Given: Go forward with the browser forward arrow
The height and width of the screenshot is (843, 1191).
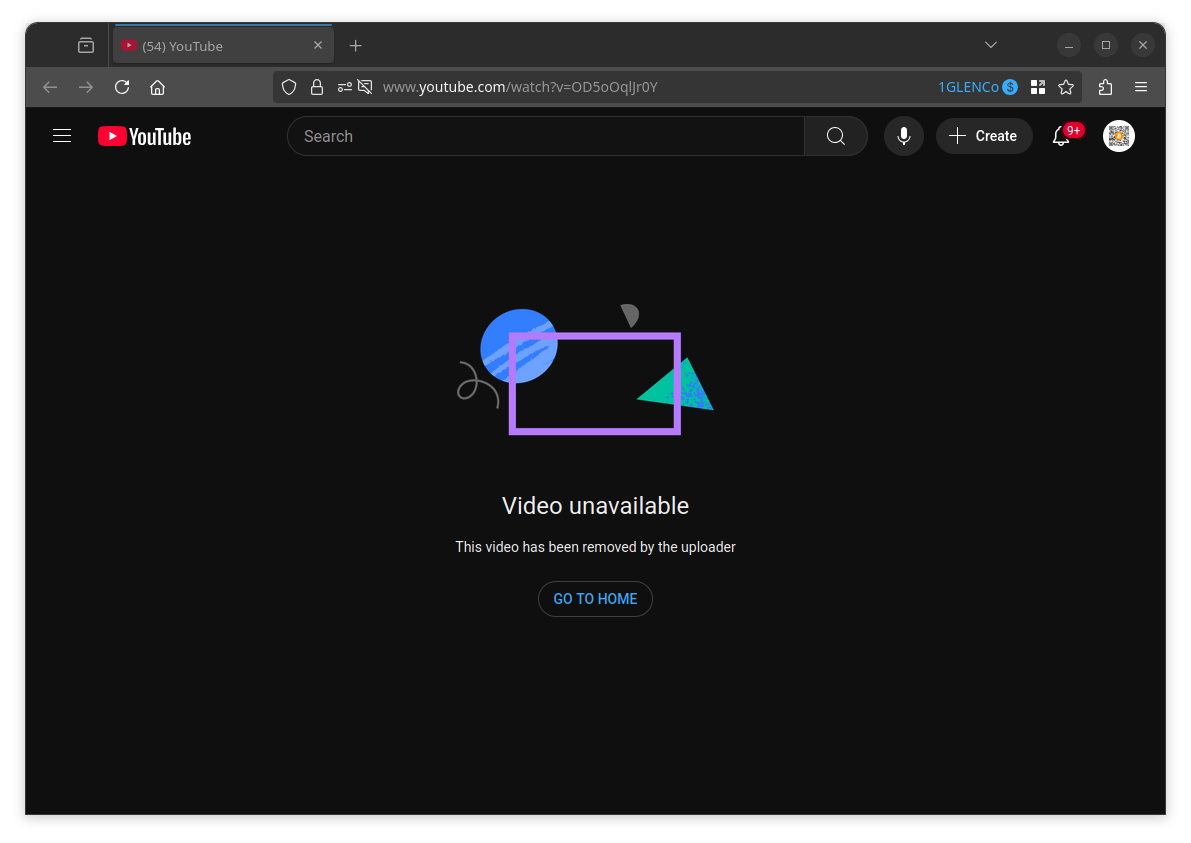Looking at the screenshot, I should click(x=86, y=87).
